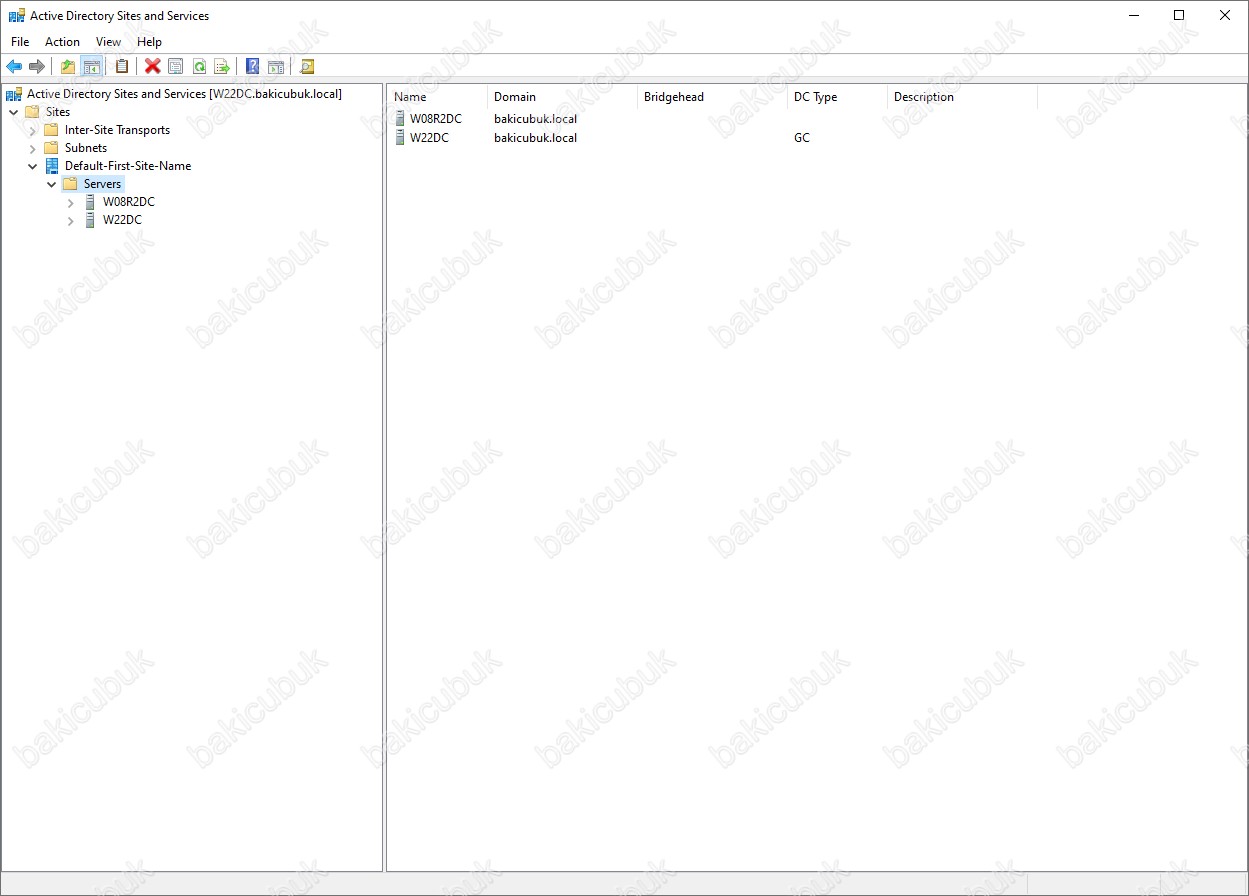The height and width of the screenshot is (896, 1249).
Task: Expand the W08R2DC server in the tree
Action: (71, 202)
